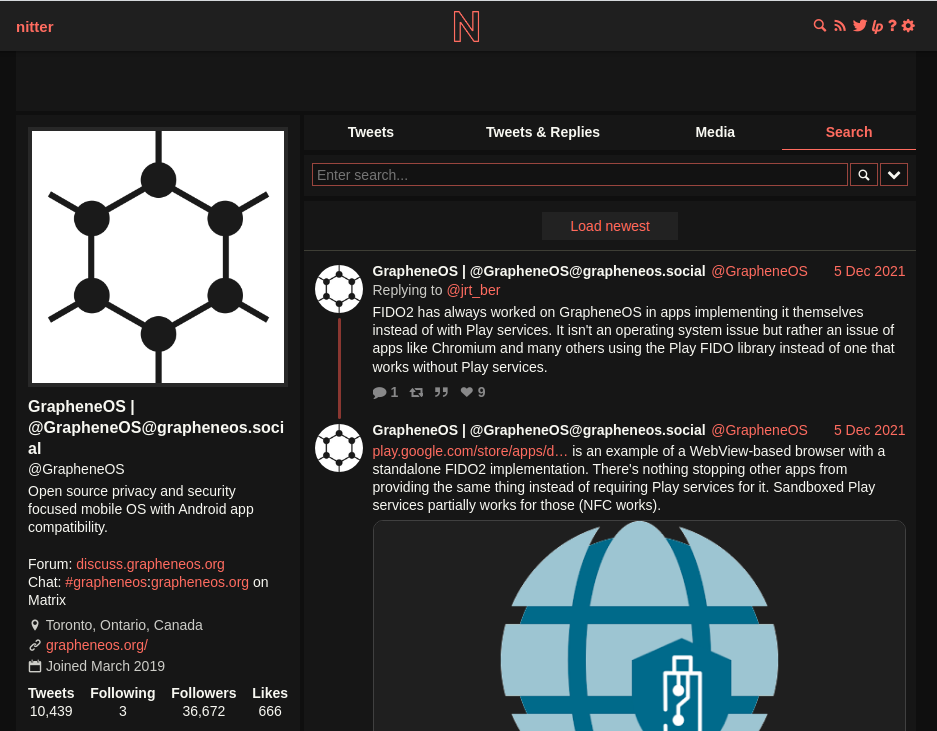
Task: Click the comment replies icon on first tweet
Action: pyautogui.click(x=379, y=392)
